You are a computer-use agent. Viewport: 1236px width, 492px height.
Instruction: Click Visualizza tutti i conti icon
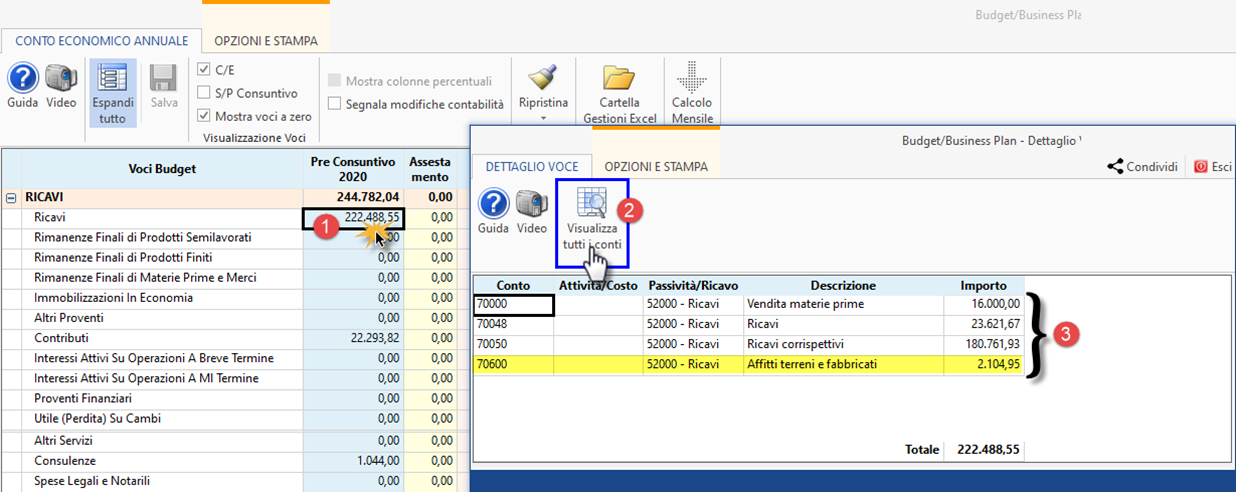590,203
